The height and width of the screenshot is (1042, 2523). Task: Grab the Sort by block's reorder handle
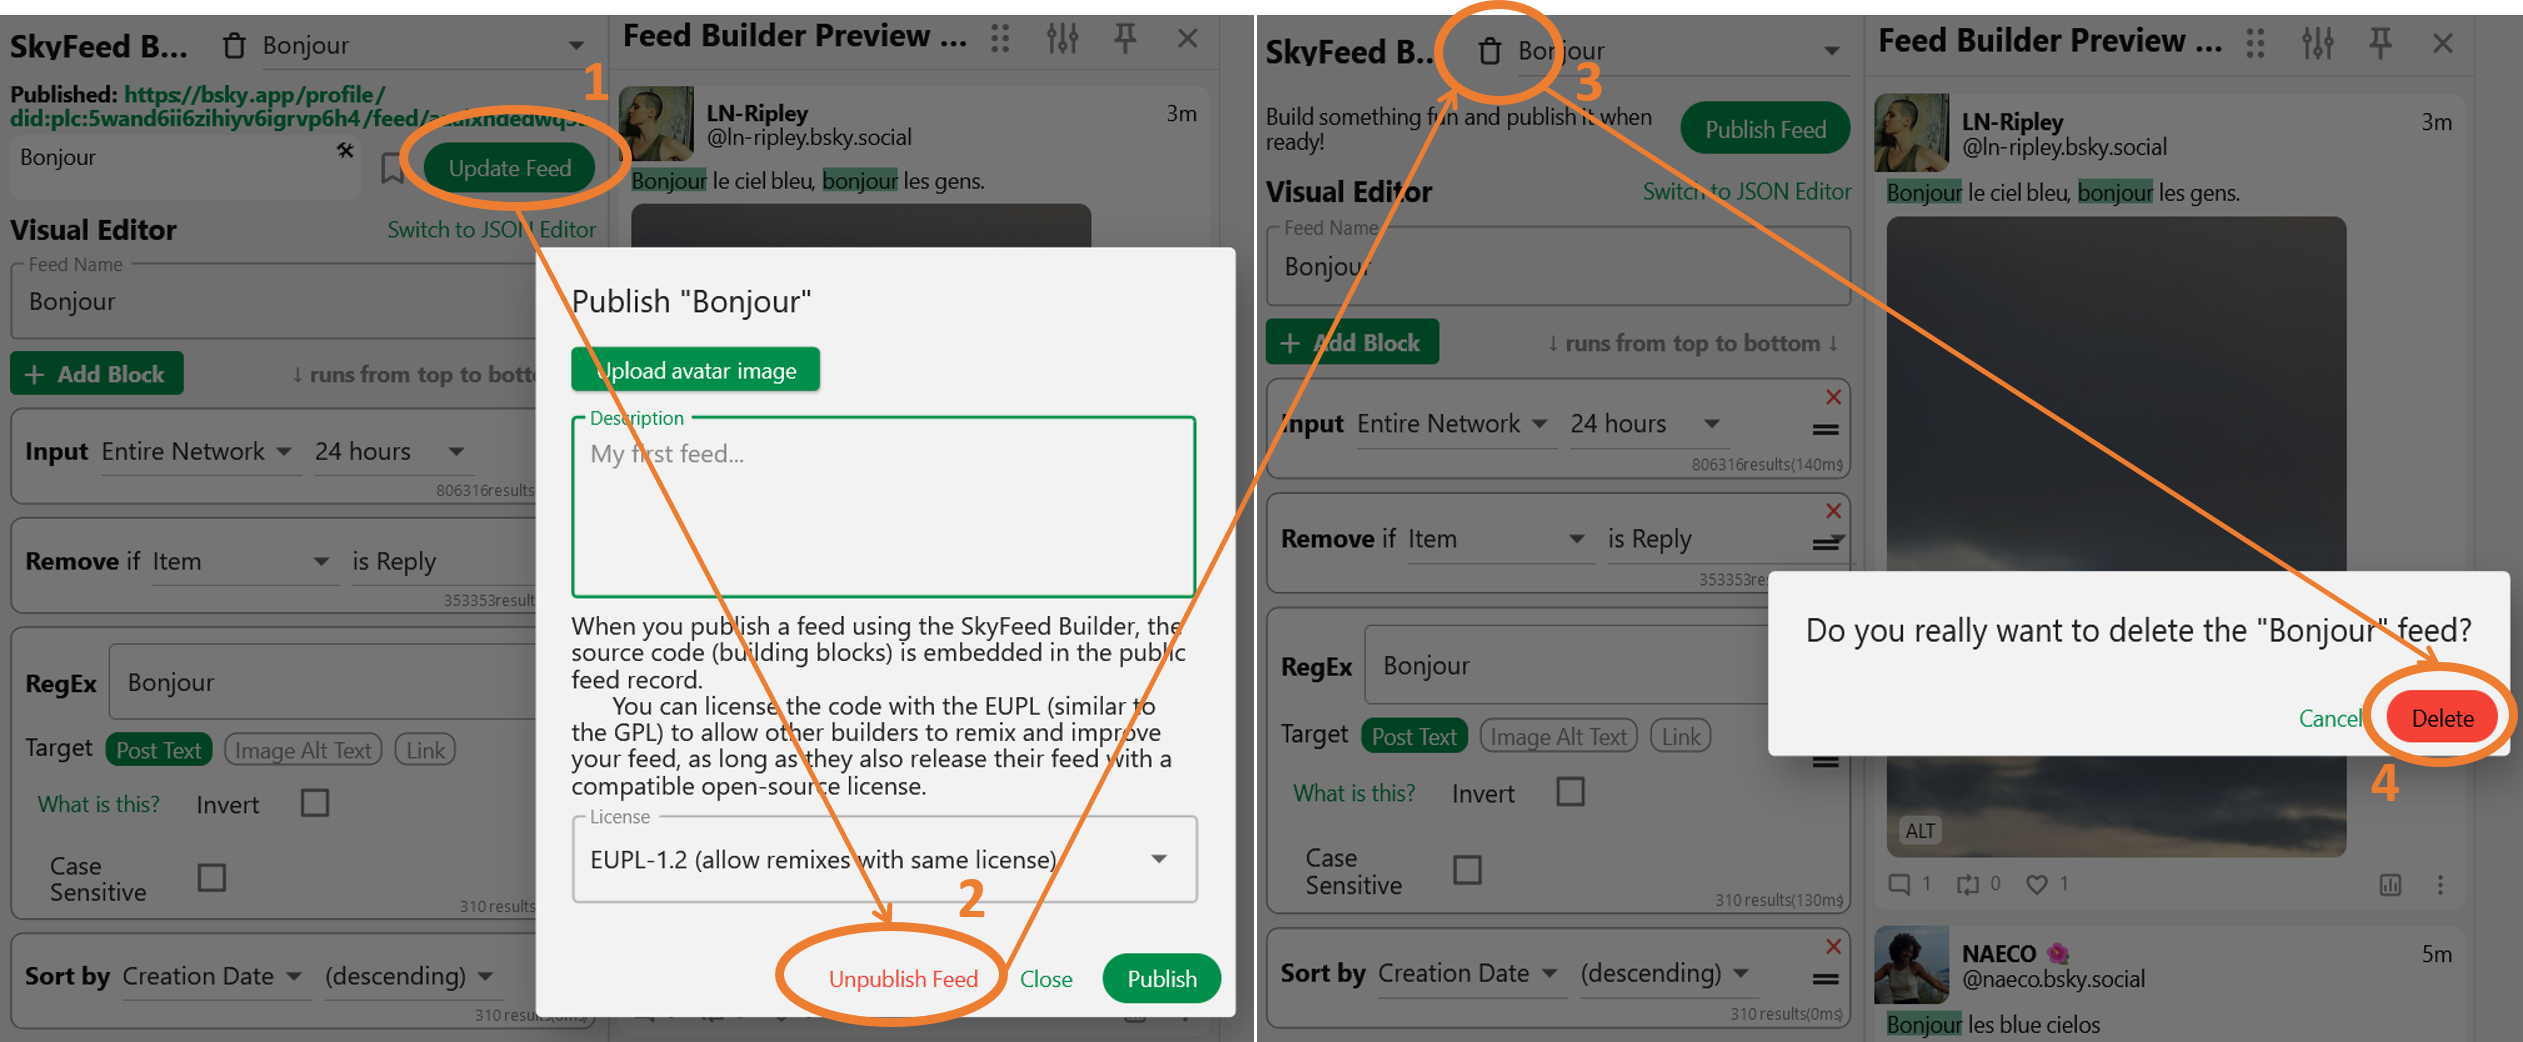[1826, 979]
